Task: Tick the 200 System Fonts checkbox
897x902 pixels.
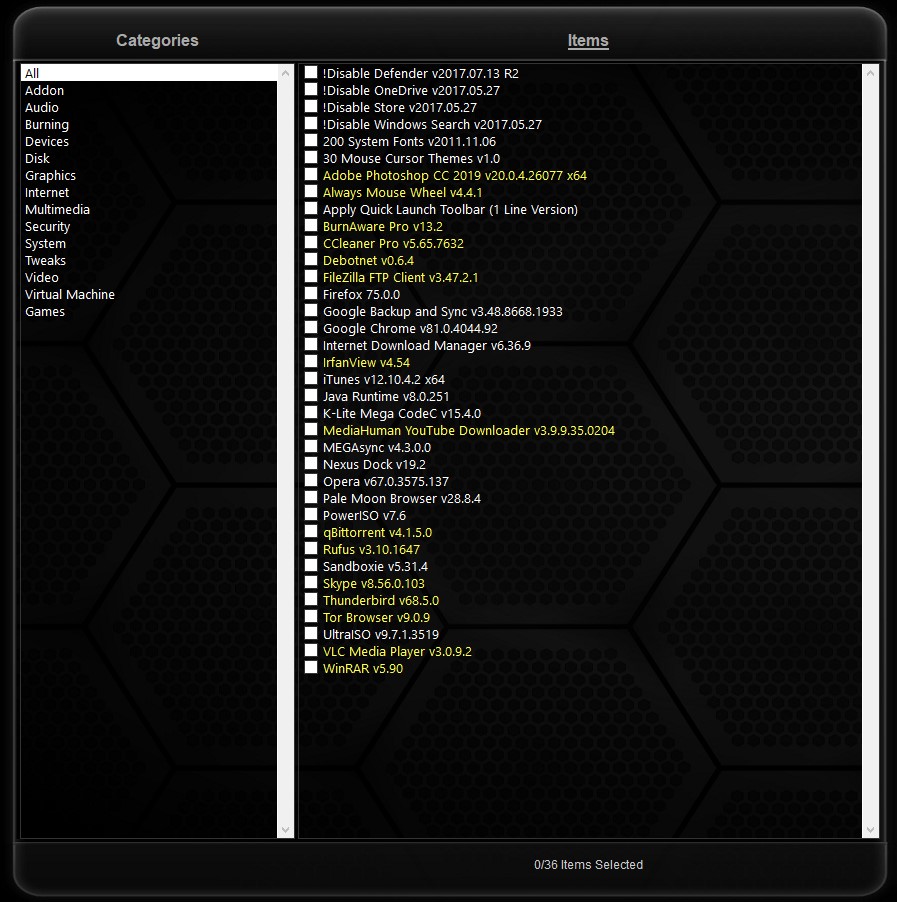Action: pos(311,140)
